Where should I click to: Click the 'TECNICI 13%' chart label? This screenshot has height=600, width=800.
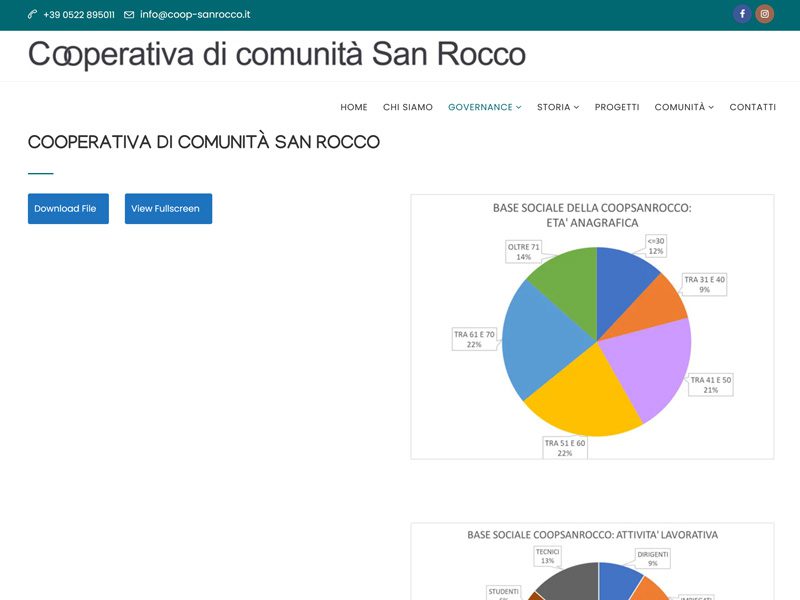coord(547,556)
